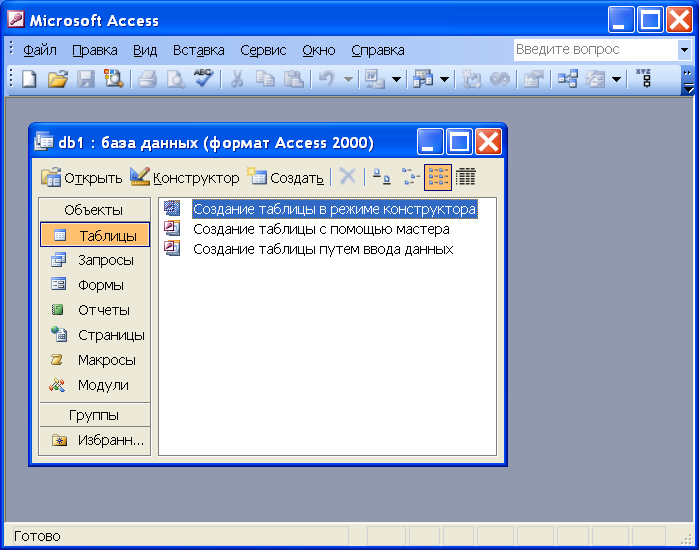The height and width of the screenshot is (550, 699).
Task: Run the Spelling check ABC icon
Action: [204, 78]
